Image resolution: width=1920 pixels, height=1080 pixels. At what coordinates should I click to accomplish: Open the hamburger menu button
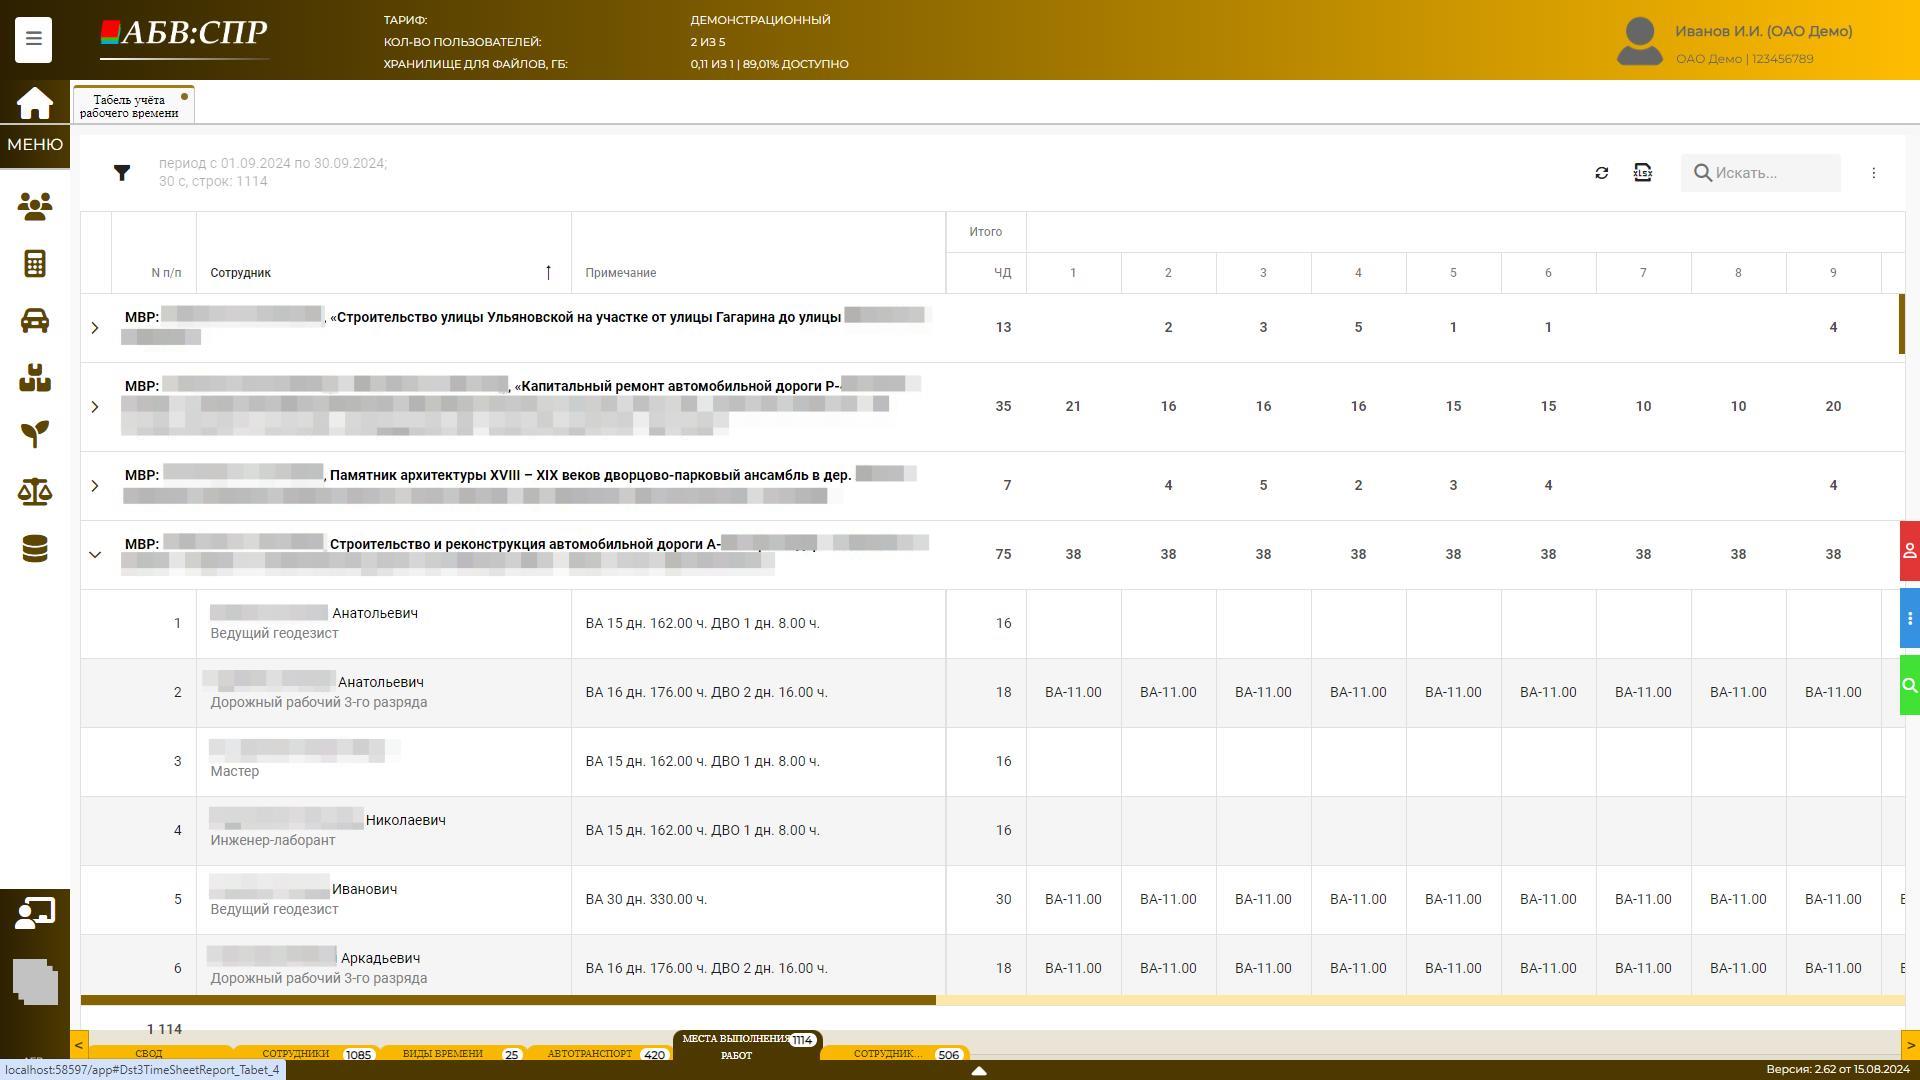(33, 39)
